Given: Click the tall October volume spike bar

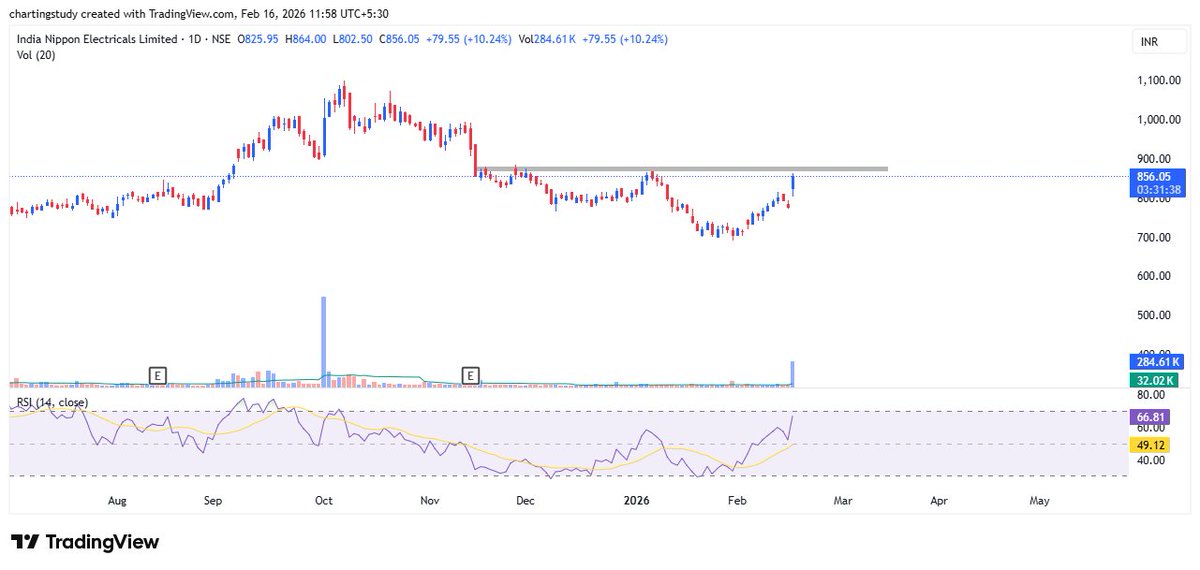Looking at the screenshot, I should point(323,341).
